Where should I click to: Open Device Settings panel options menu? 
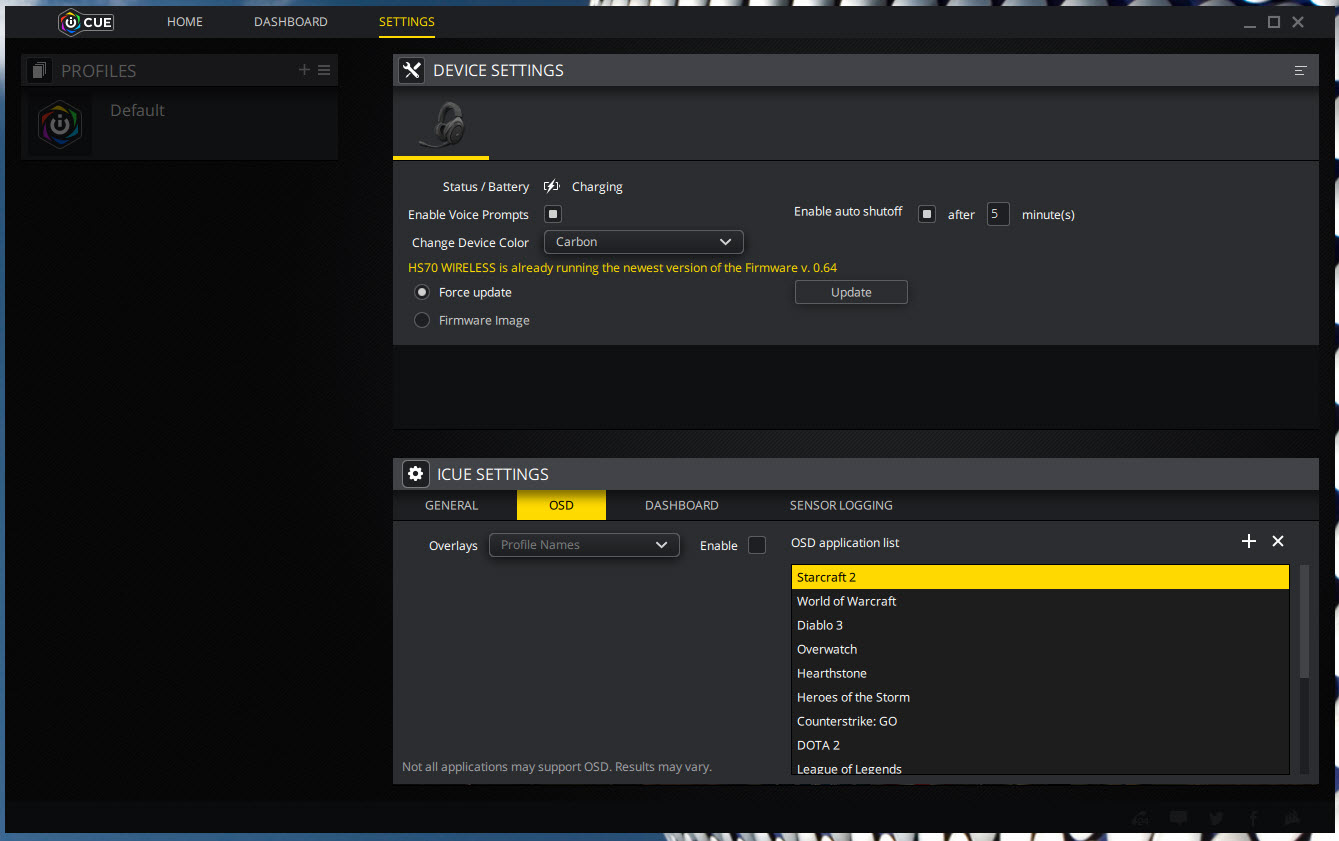1300,71
